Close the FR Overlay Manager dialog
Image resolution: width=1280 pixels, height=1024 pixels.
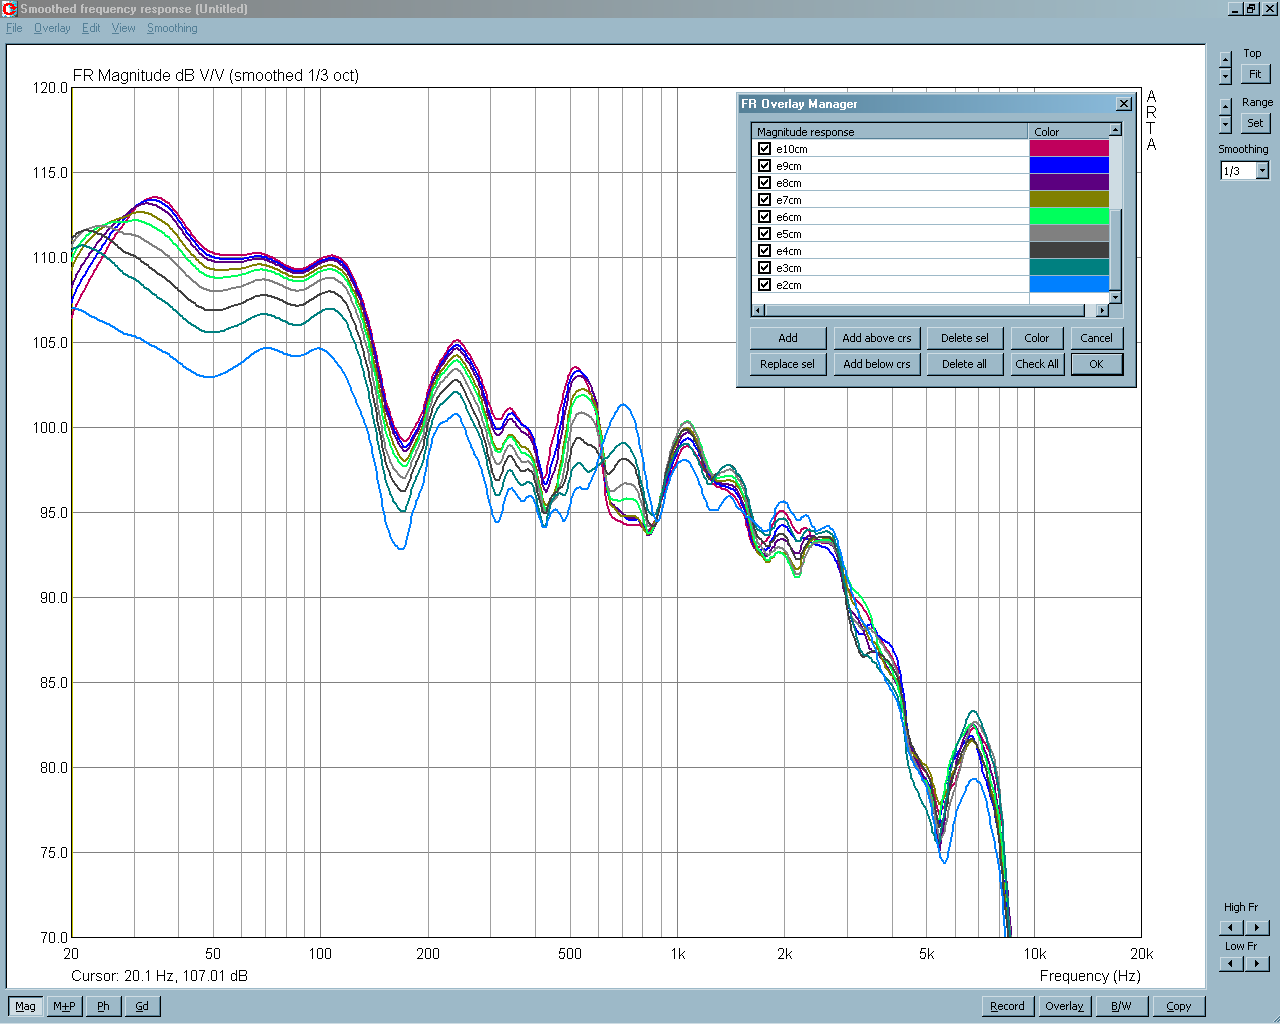[1124, 104]
